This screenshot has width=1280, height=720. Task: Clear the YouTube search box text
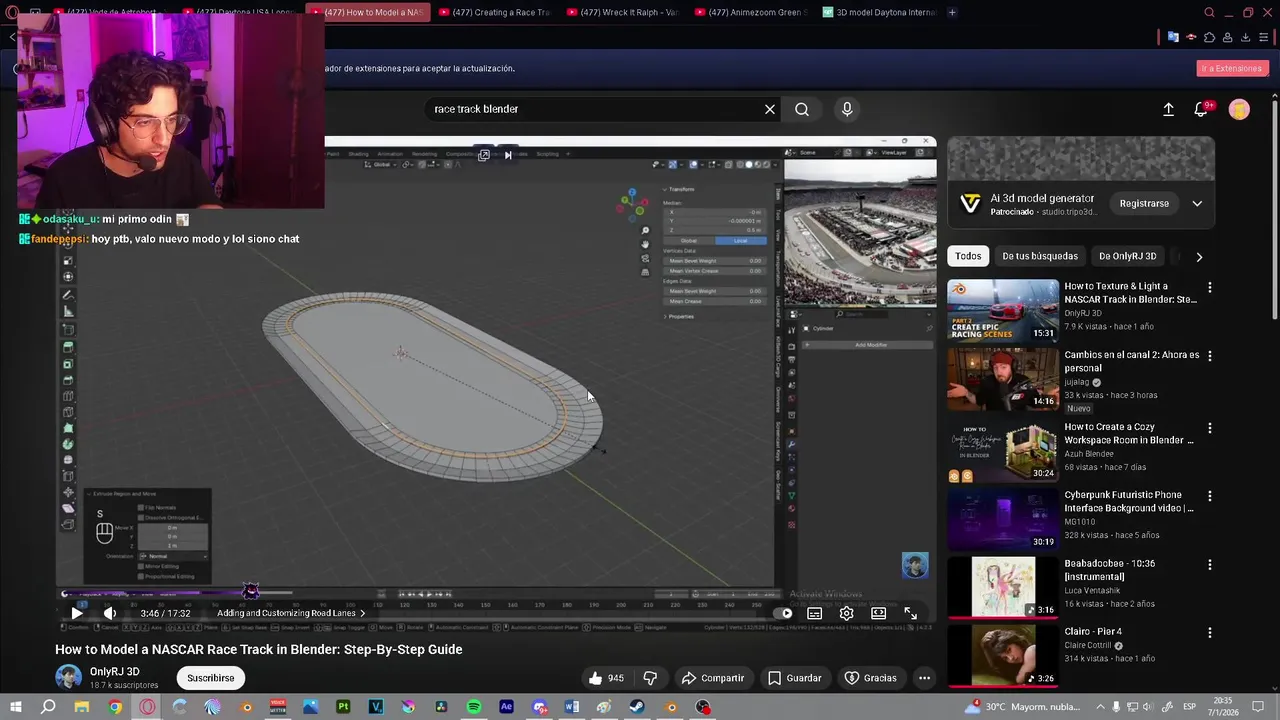pyautogui.click(x=770, y=109)
